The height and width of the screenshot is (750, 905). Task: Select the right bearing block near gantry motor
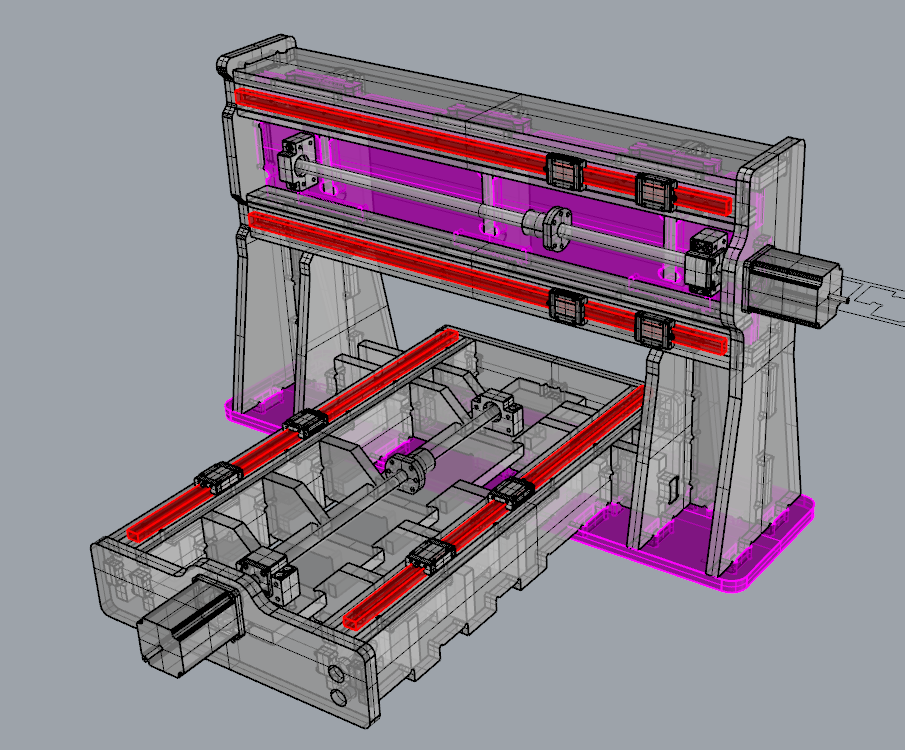click(x=706, y=261)
